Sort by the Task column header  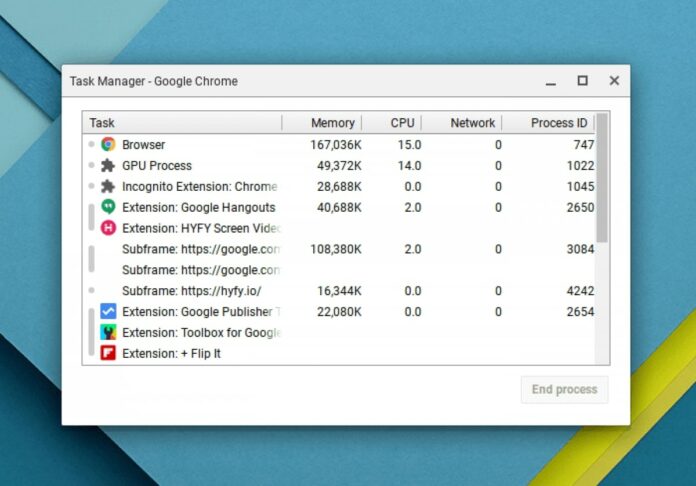point(180,123)
